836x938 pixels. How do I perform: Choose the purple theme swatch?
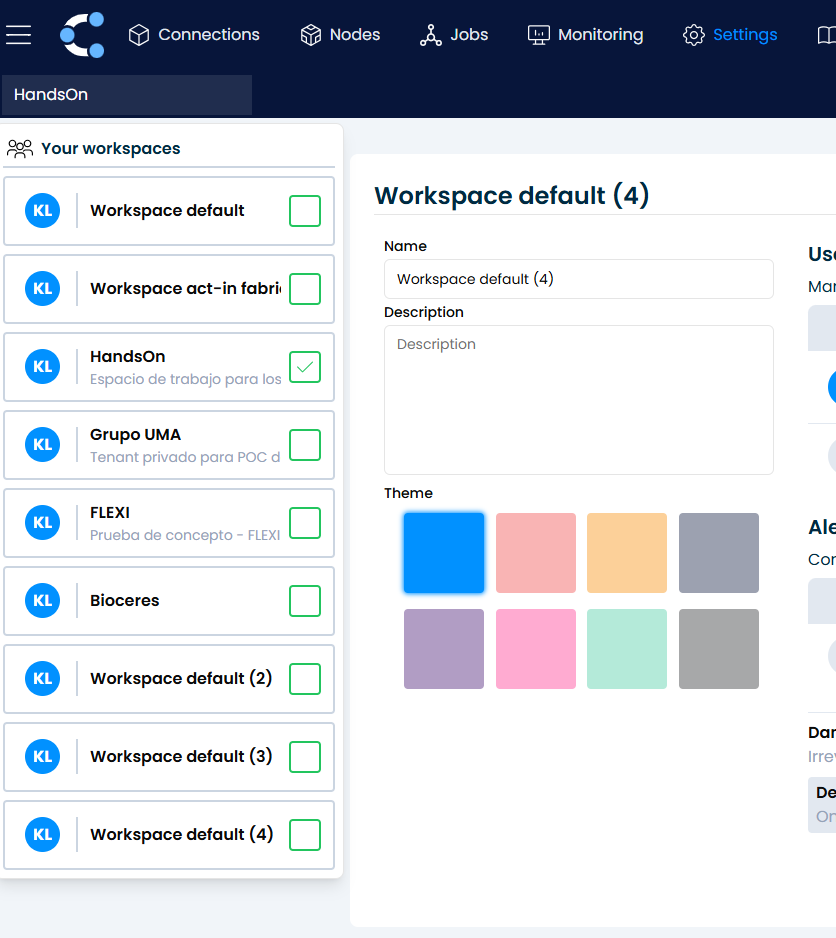tap(444, 649)
